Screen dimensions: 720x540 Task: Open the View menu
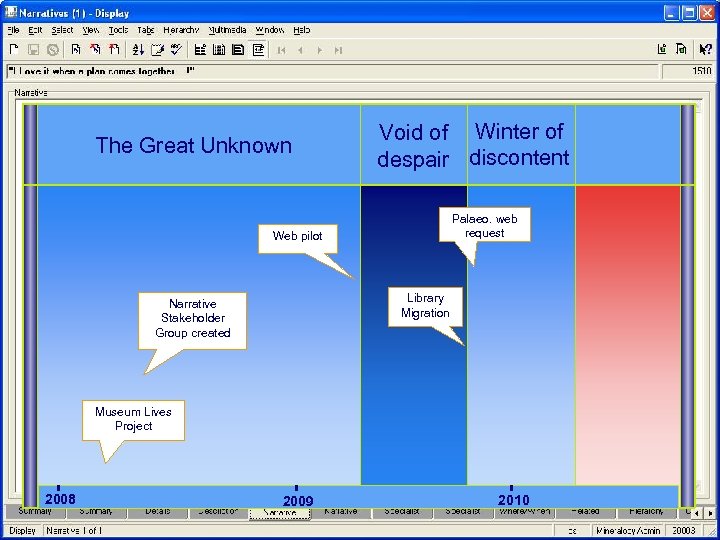point(90,30)
